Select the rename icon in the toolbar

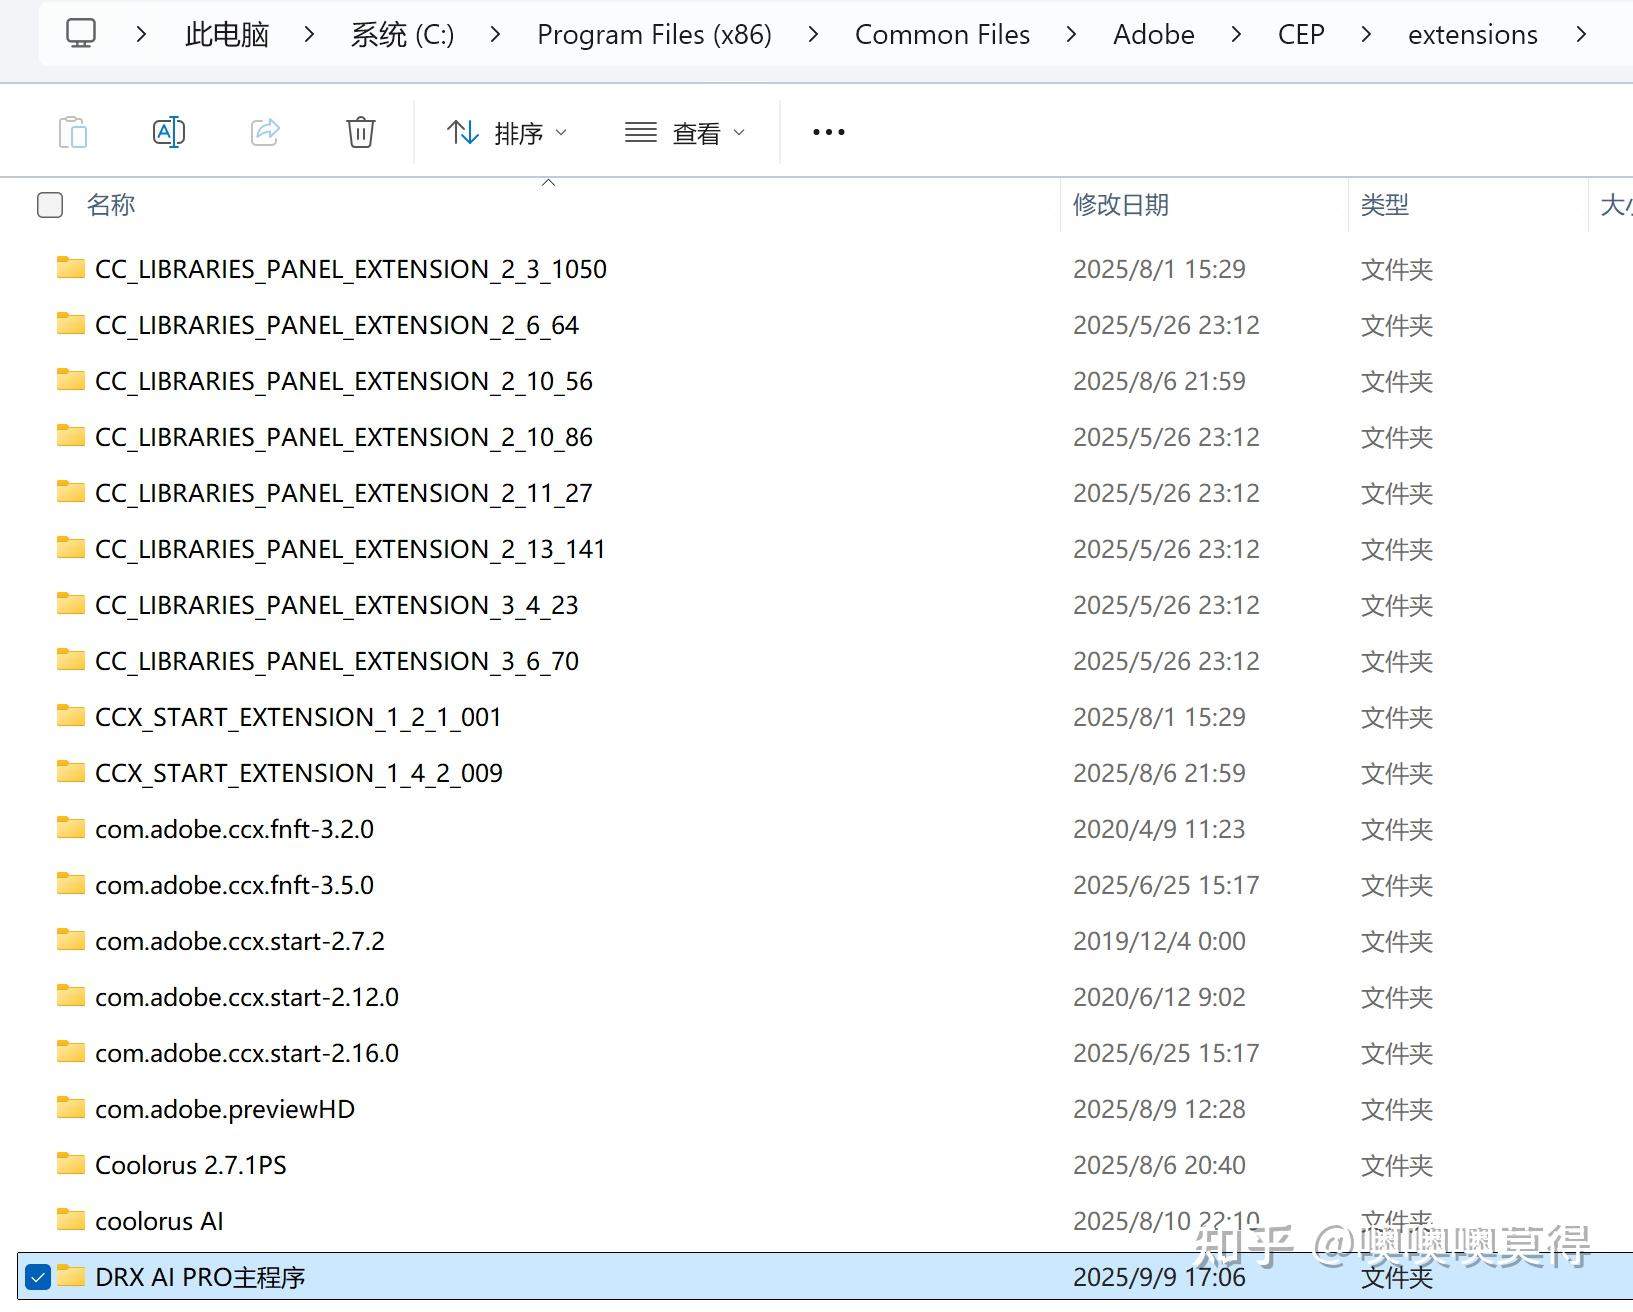168,131
